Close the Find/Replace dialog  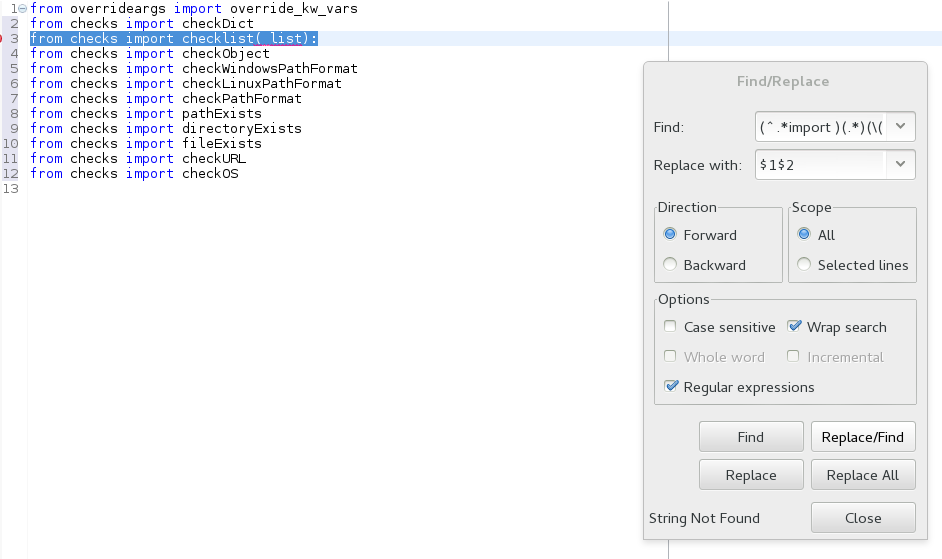click(863, 518)
